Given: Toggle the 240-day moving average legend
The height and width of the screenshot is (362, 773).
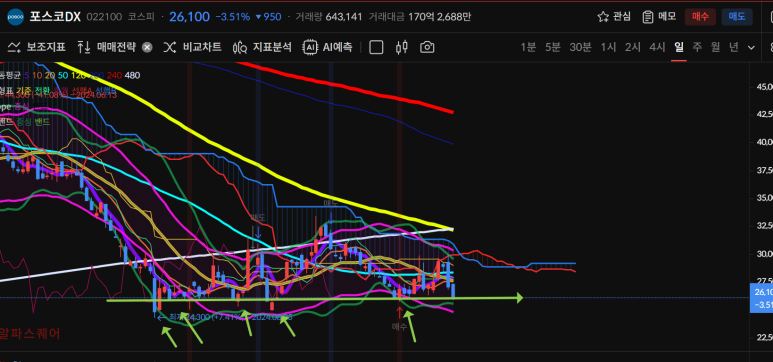Looking at the screenshot, I should tap(114, 75).
